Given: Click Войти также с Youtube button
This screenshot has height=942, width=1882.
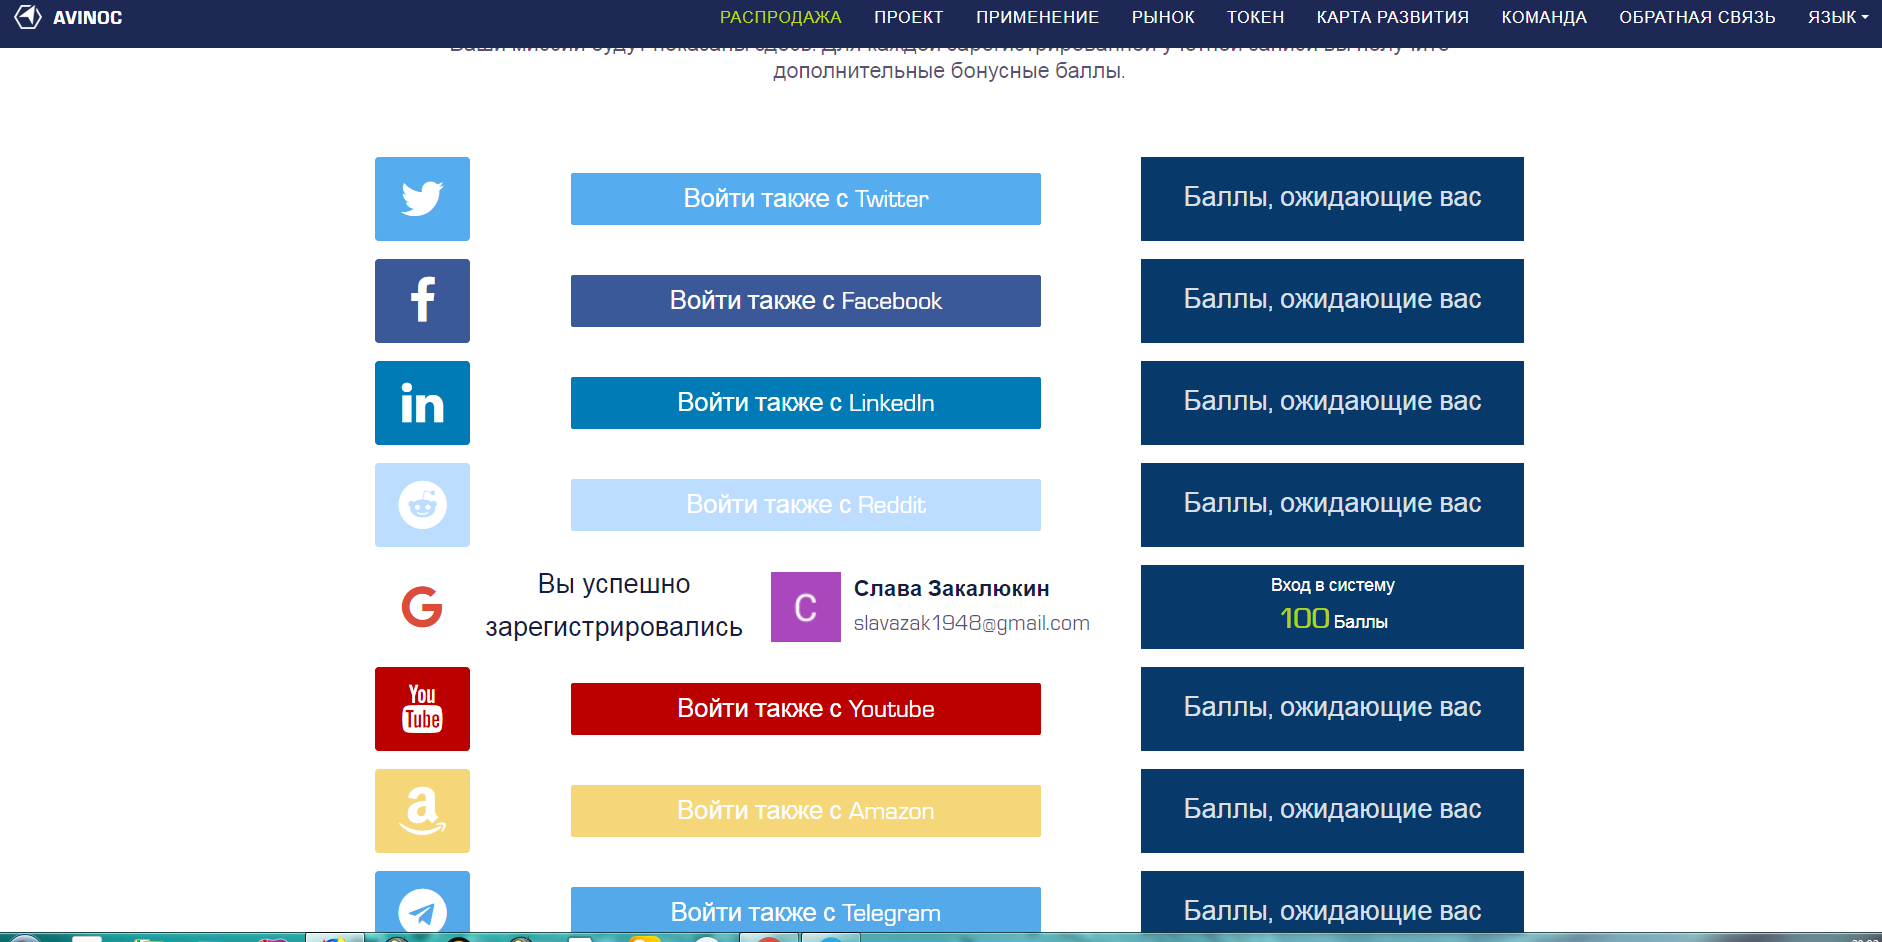Looking at the screenshot, I should [x=806, y=709].
